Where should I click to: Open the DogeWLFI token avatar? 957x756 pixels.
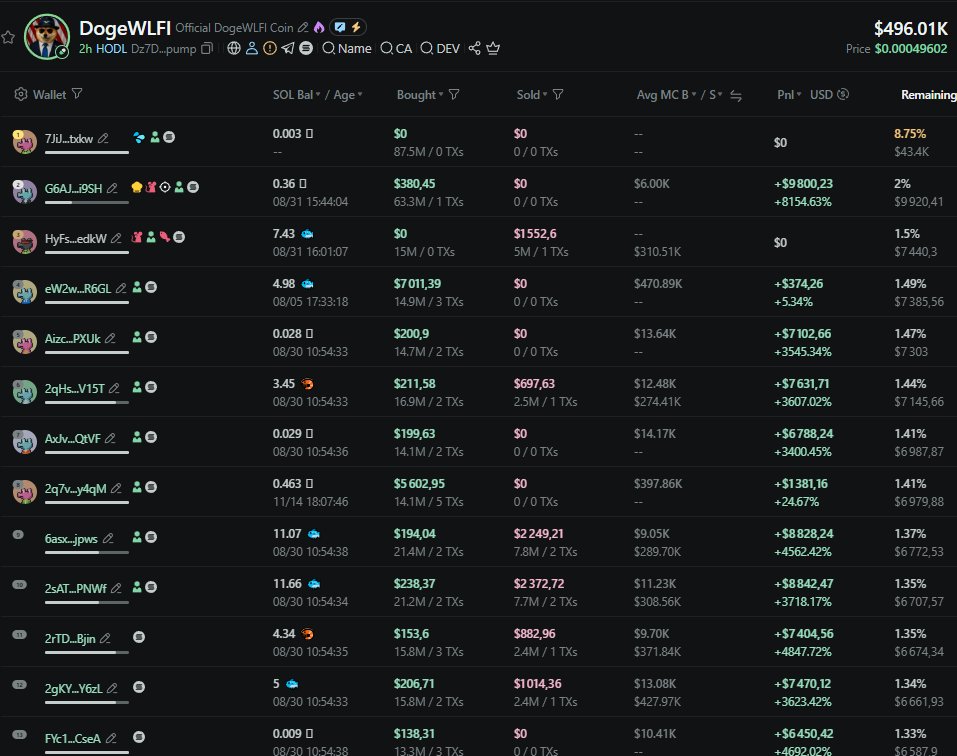47,37
